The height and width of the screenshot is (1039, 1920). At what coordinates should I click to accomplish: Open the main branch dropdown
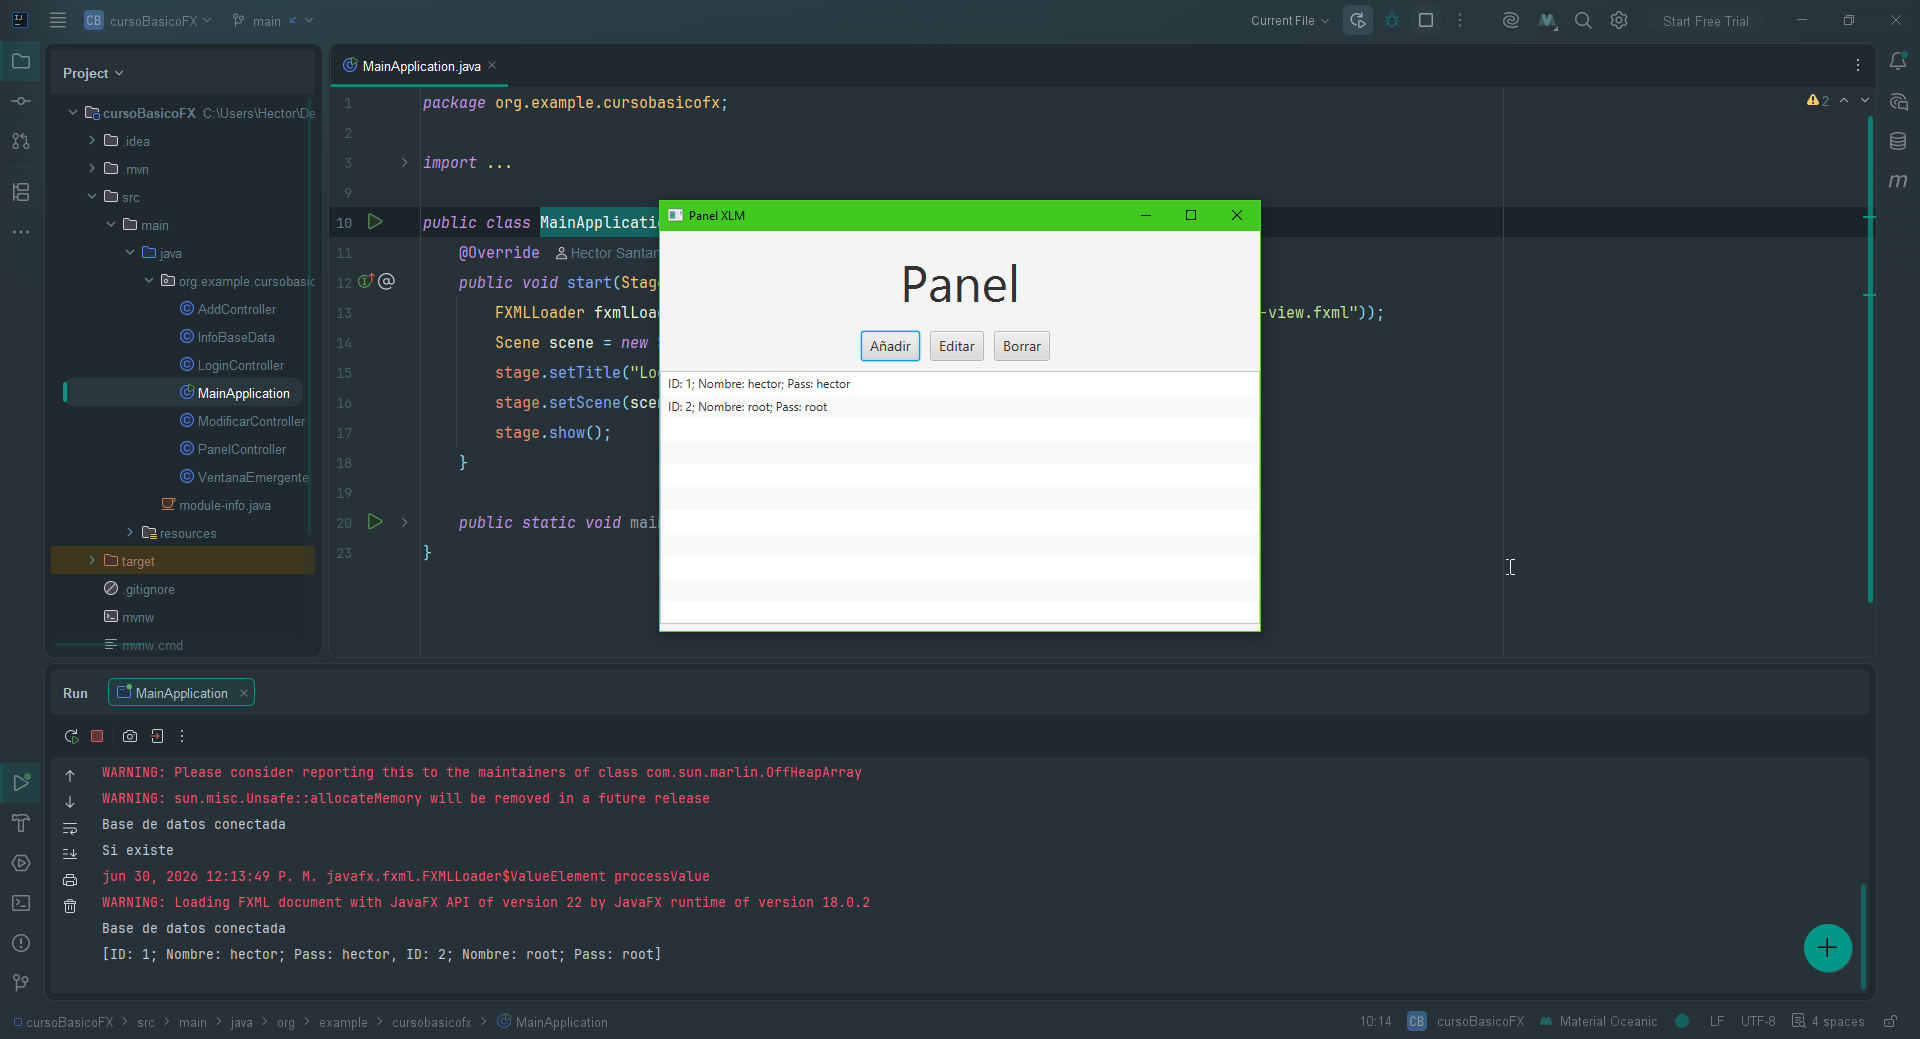pyautogui.click(x=273, y=20)
